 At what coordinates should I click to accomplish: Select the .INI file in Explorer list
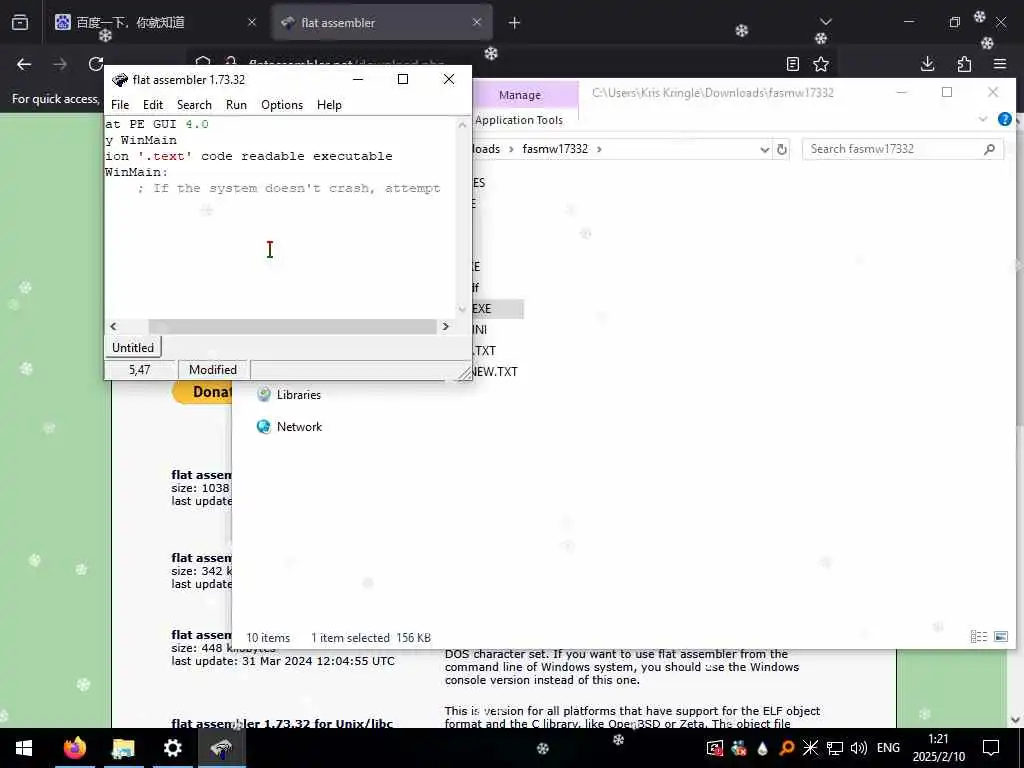click(480, 330)
